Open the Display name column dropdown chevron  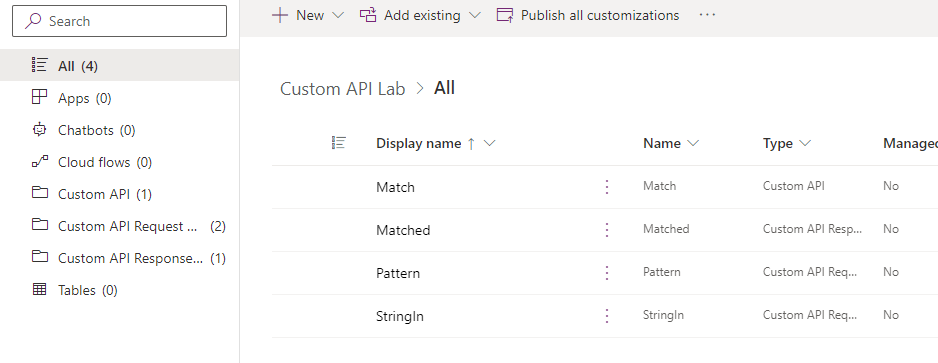(489, 144)
